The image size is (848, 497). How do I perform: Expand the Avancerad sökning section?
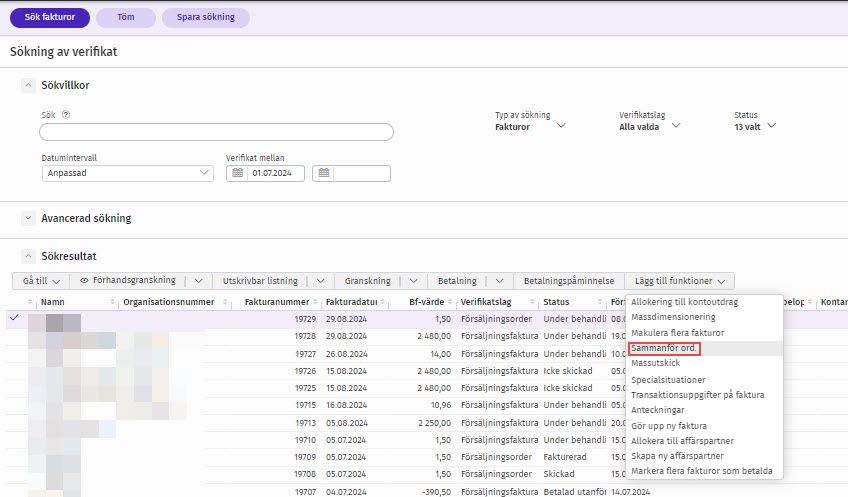[x=28, y=218]
